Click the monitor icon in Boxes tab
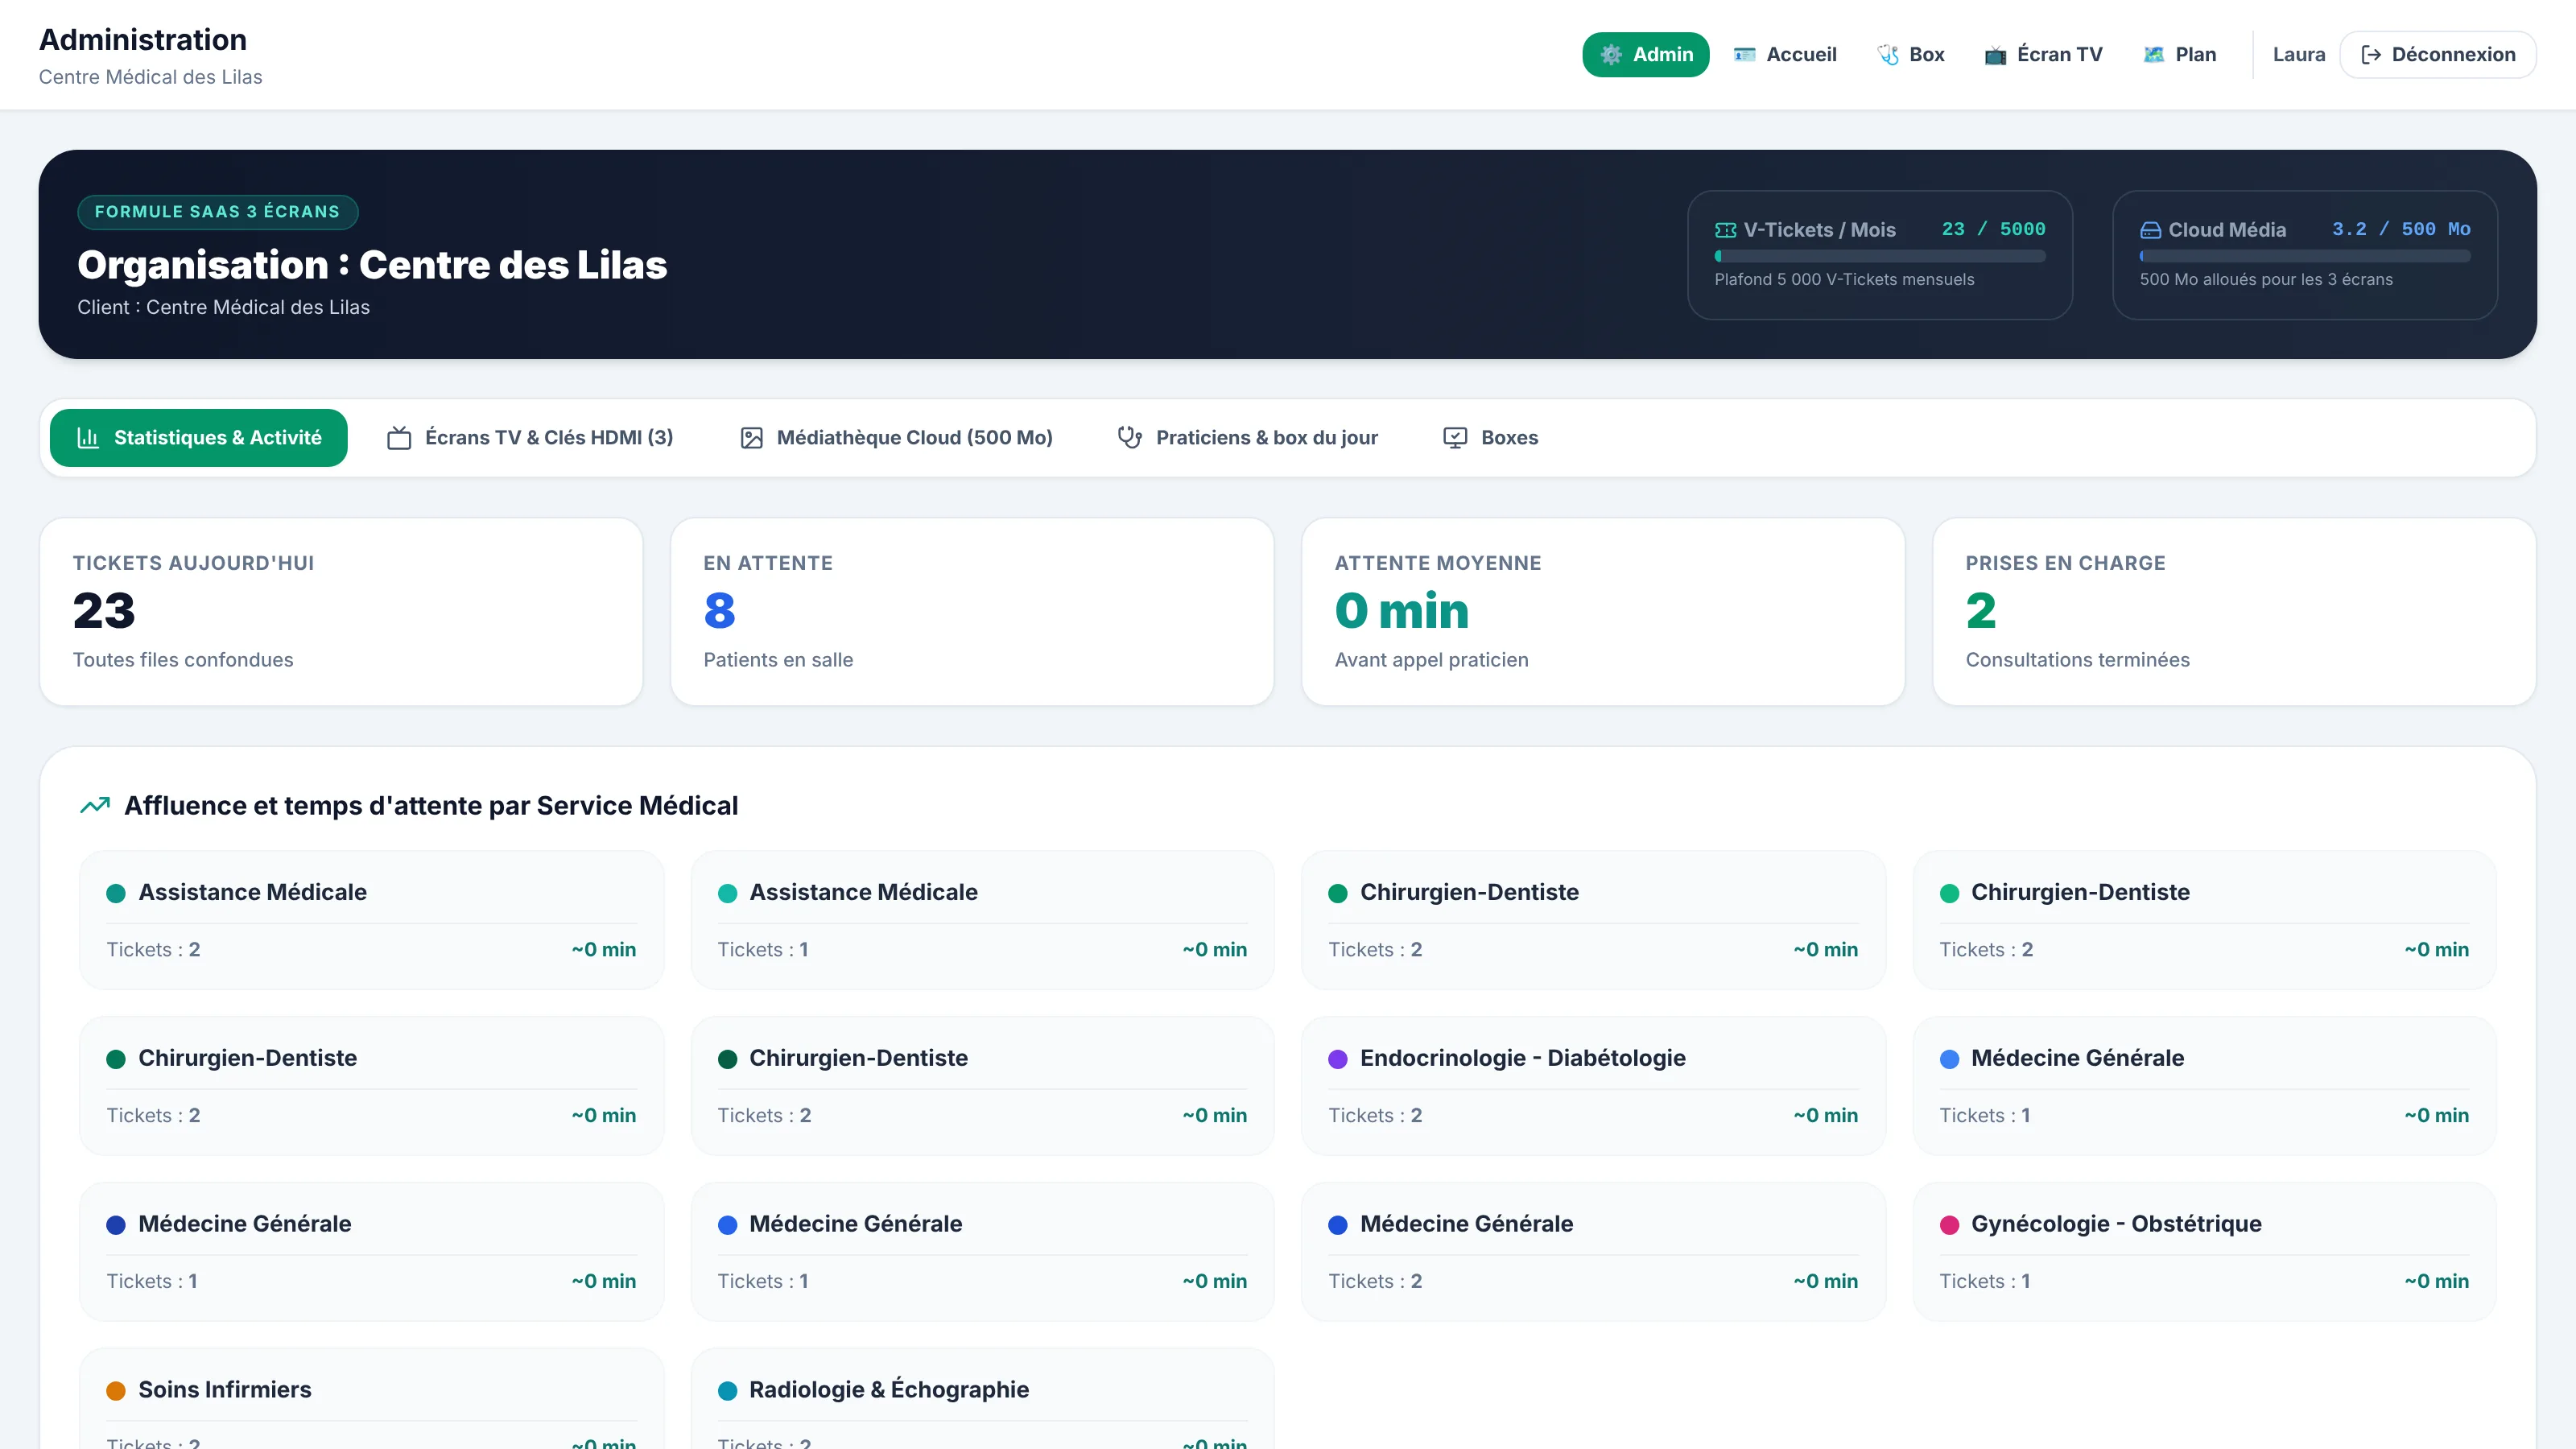2576x1449 pixels. click(x=1455, y=438)
